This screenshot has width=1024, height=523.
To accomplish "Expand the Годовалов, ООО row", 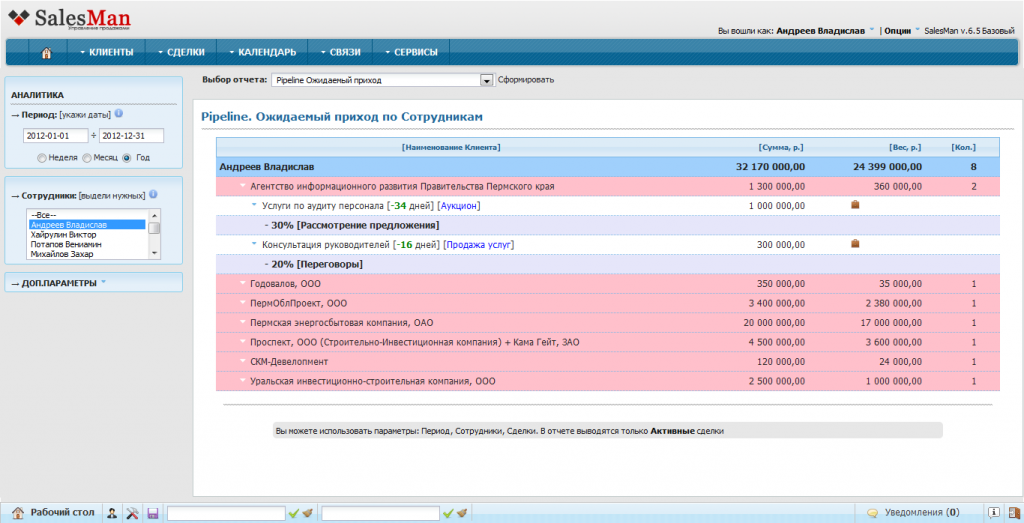I will click(x=244, y=283).
